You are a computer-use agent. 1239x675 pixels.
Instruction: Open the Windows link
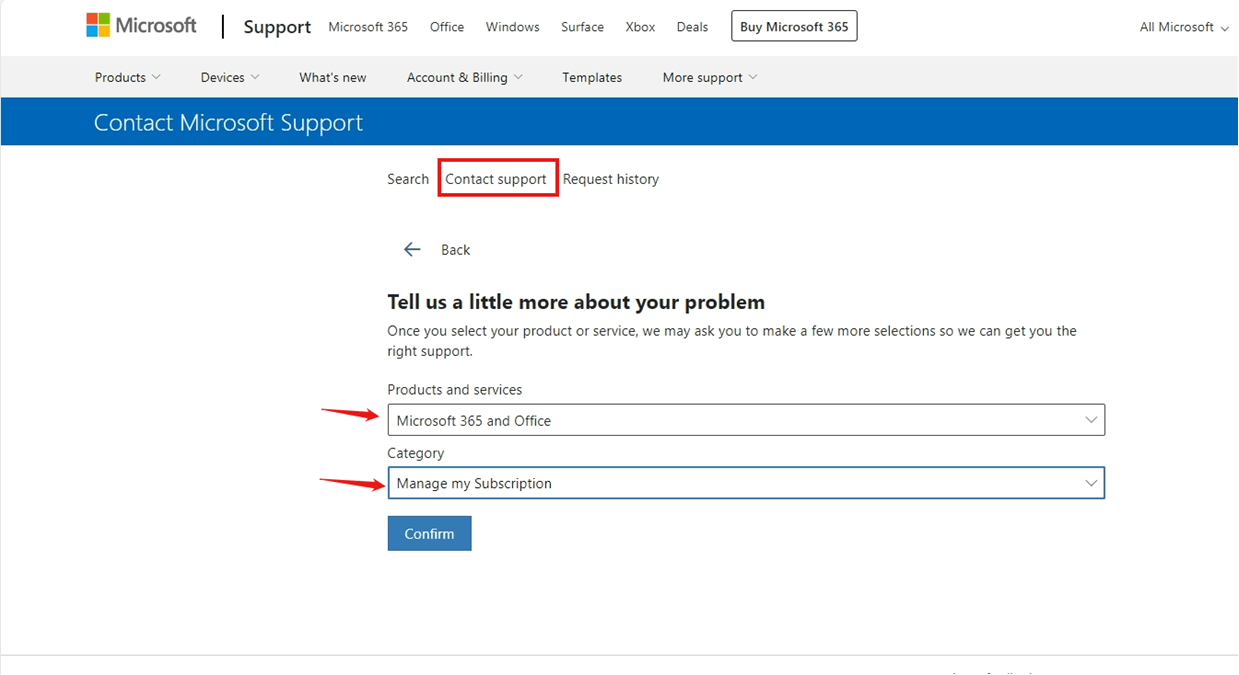coord(512,27)
